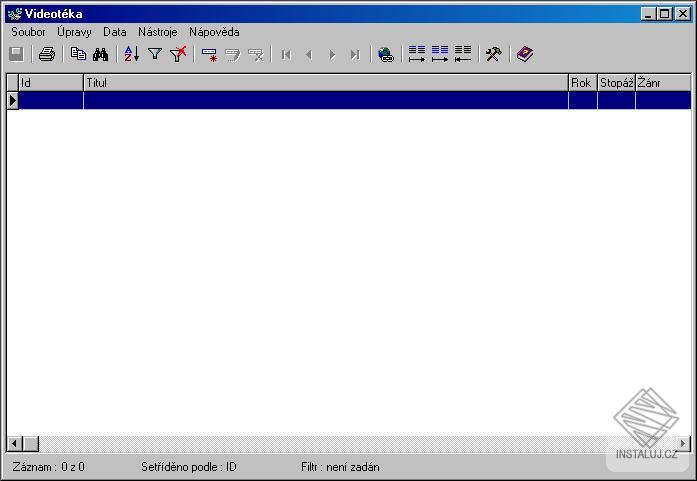The image size is (697, 481).
Task: Click the Stopáž column header
Action: coord(616,83)
